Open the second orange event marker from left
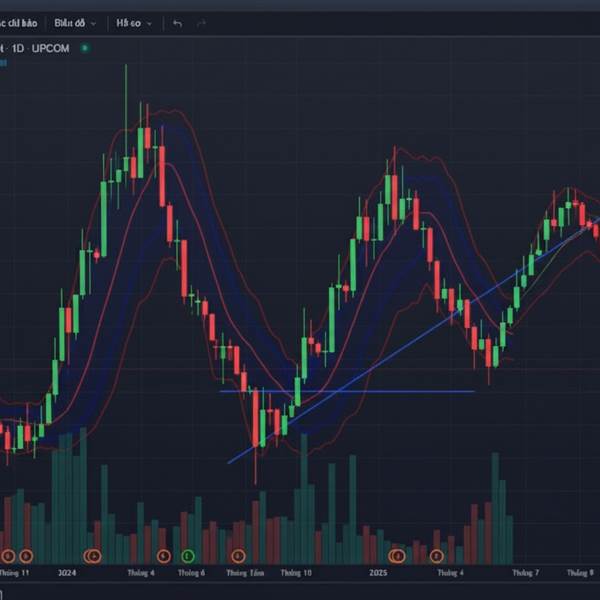 click(26, 556)
